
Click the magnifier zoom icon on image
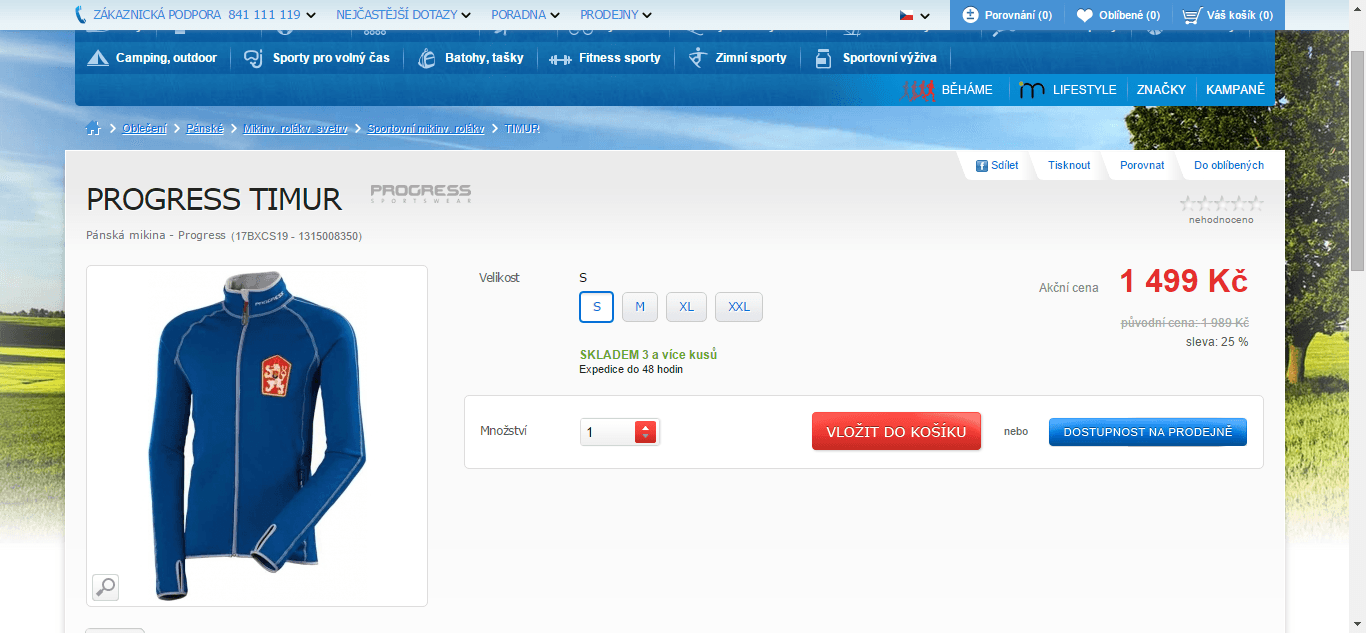point(105,587)
